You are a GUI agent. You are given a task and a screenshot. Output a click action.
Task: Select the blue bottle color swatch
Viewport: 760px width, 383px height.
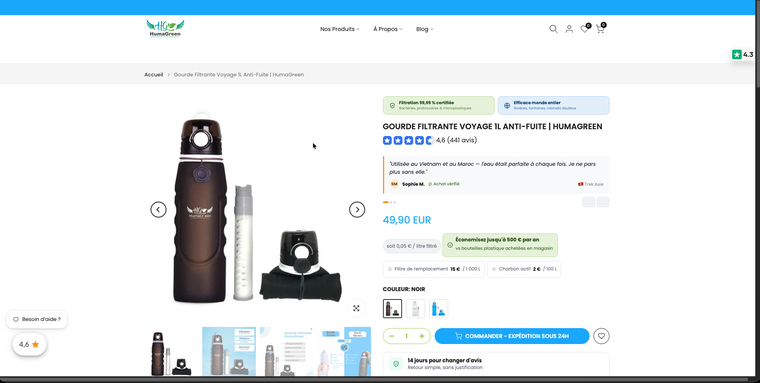tap(439, 308)
